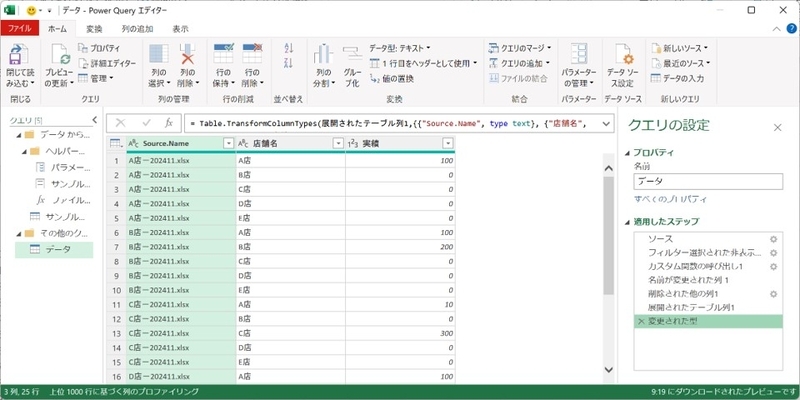Viewport: 800px width, 400px height.
Task: Cancel formula edit with the X icon
Action: pyautogui.click(x=120, y=123)
